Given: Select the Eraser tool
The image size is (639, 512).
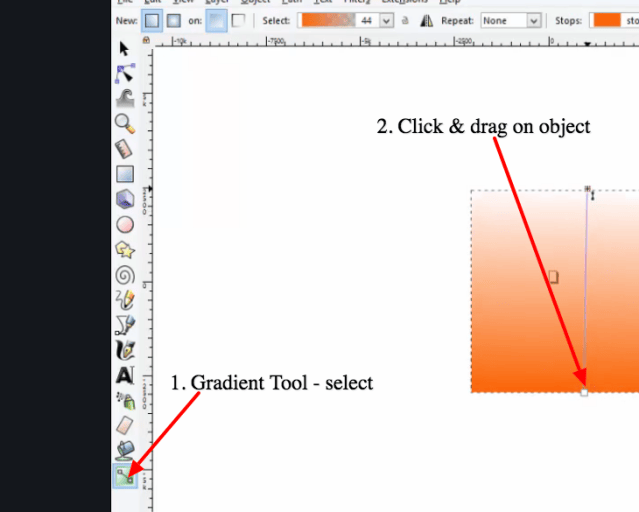Looking at the screenshot, I should [125, 426].
